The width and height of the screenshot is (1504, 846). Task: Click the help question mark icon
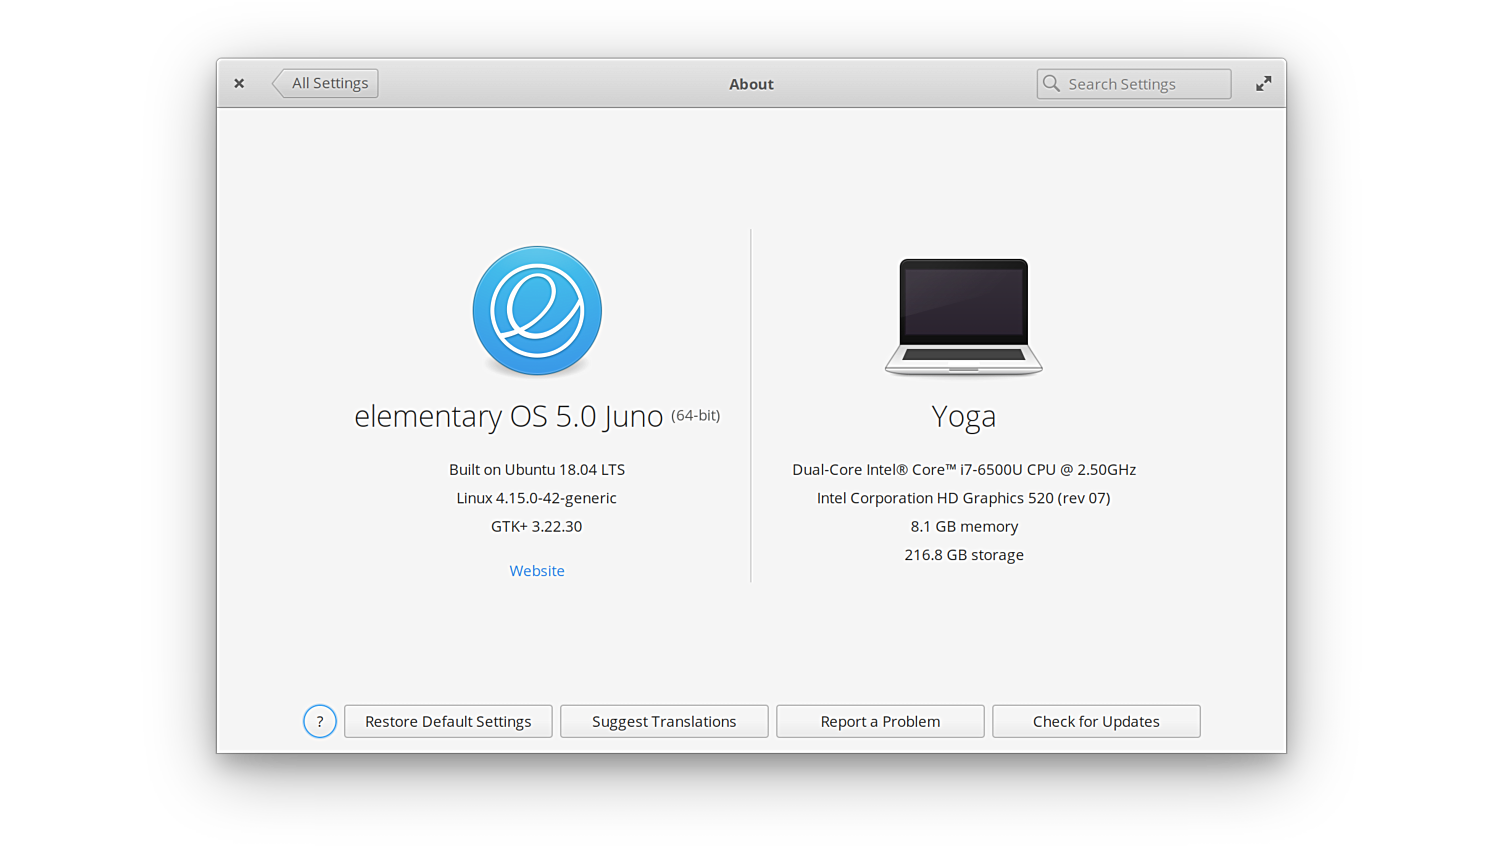pos(320,721)
